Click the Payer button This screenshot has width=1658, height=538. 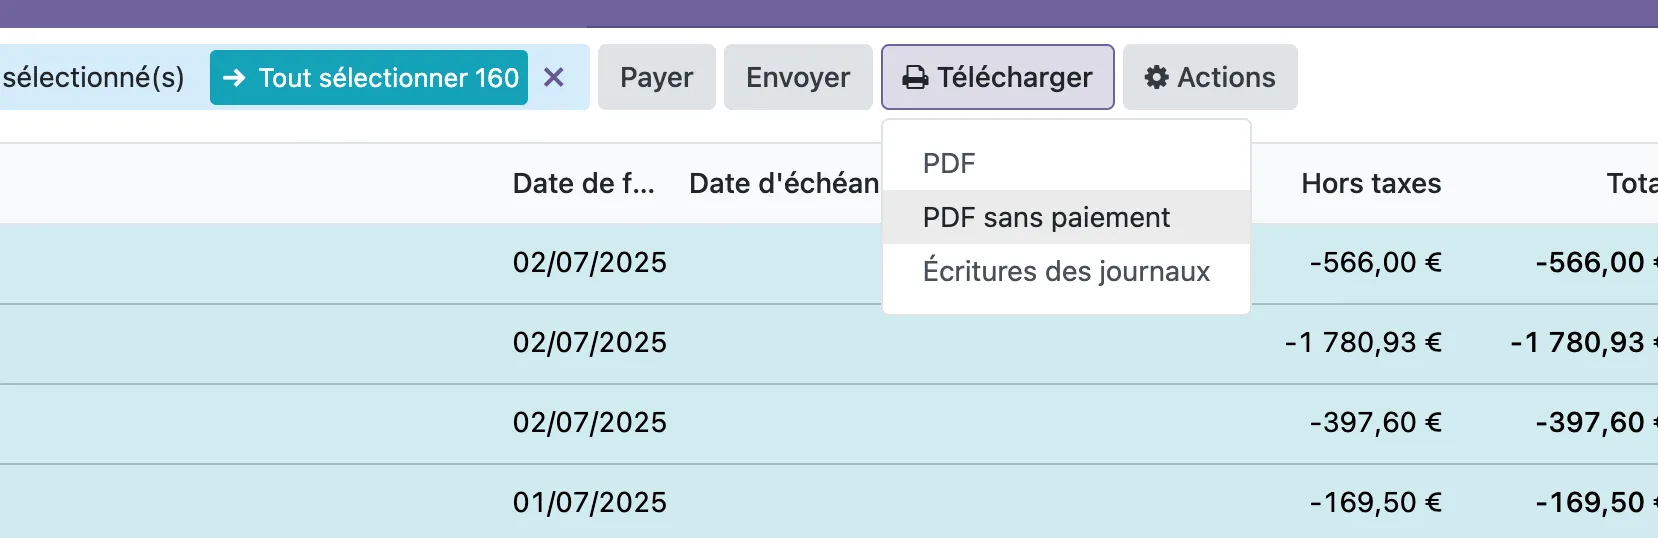657,77
